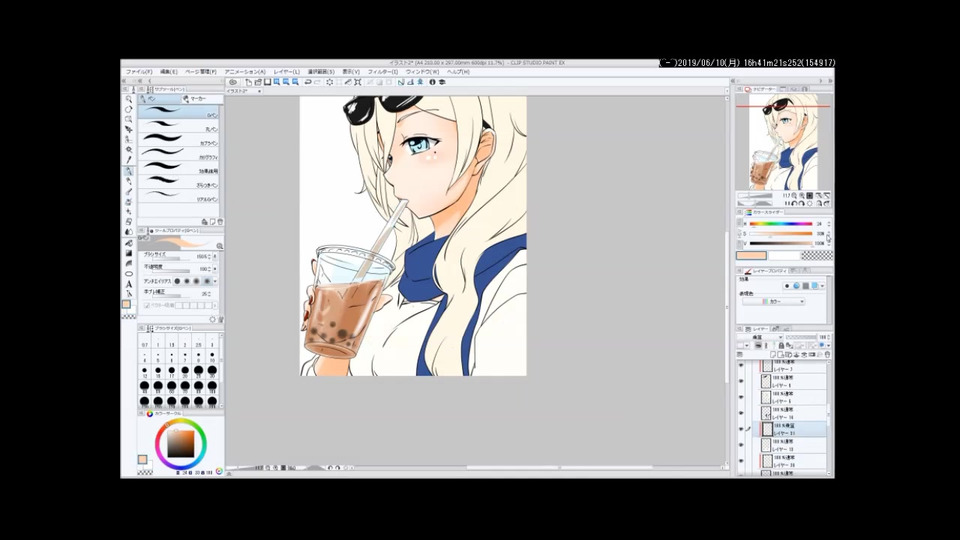Click the hue ring of color wheel
This screenshot has width=960, height=540.
pos(181,422)
